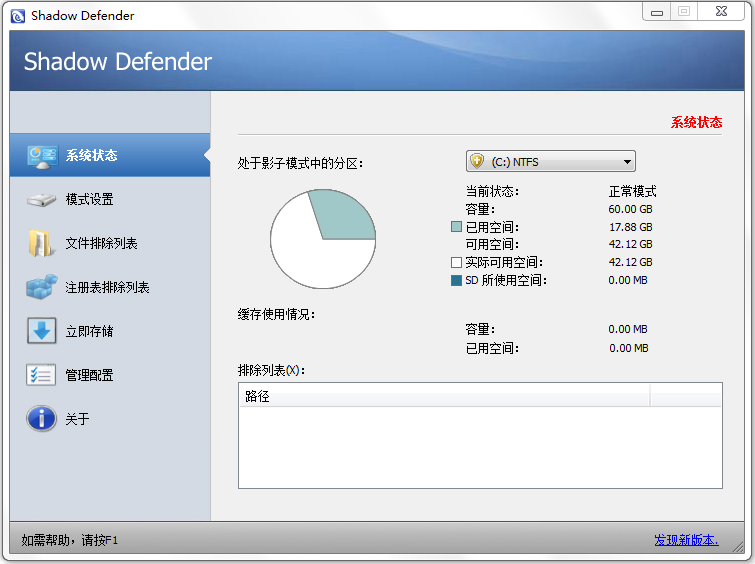Click the 模式设置 hard drive icon

point(42,200)
